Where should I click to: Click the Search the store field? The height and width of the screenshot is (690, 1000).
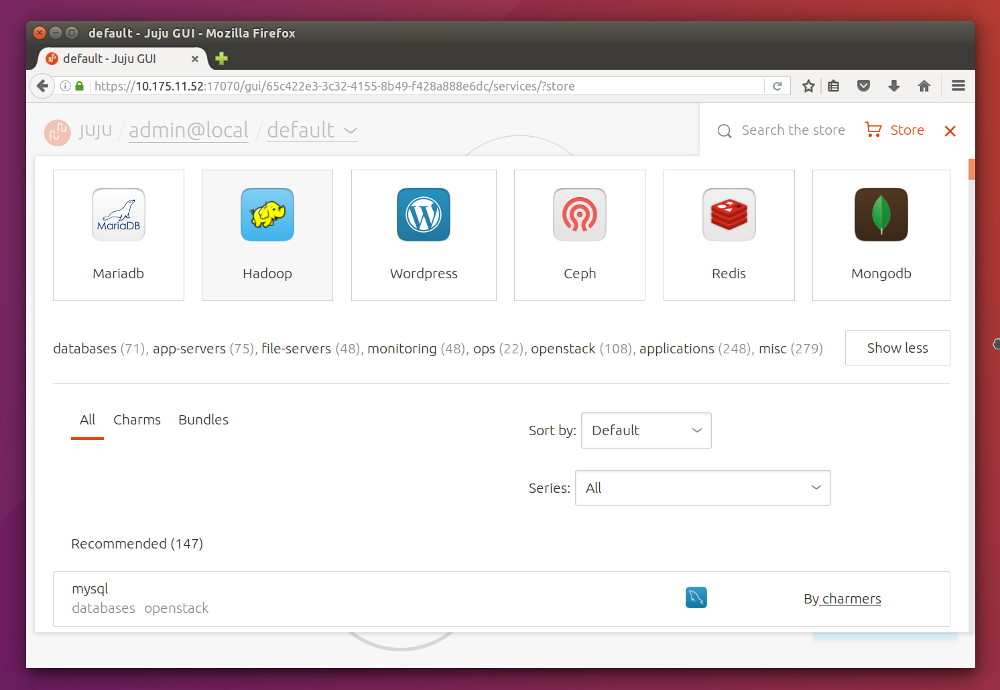coord(792,130)
